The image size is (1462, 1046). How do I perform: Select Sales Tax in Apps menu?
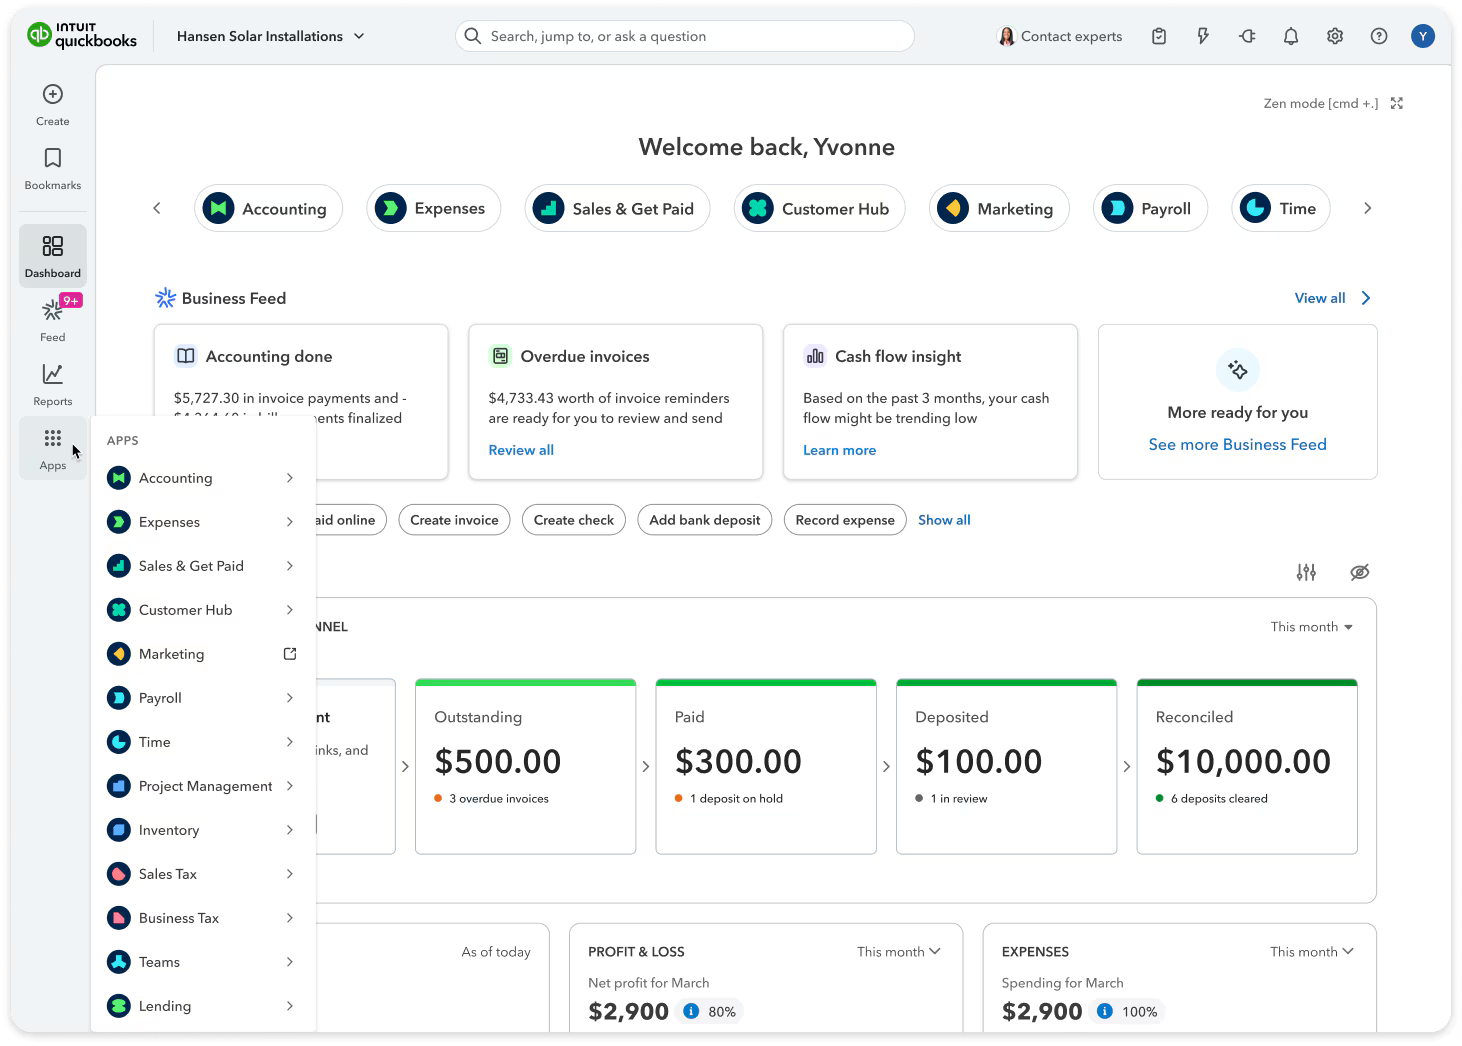[x=203, y=874]
